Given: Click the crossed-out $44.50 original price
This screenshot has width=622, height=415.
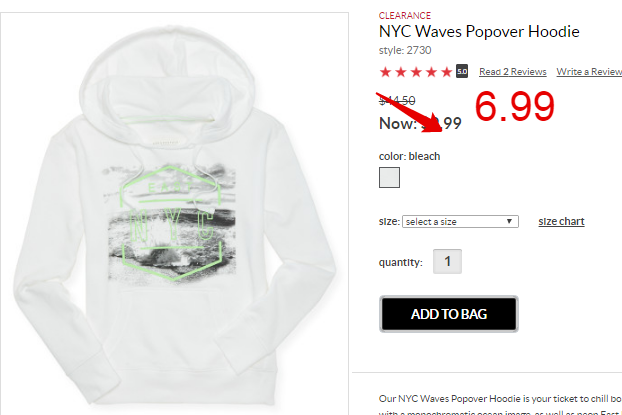Looking at the screenshot, I should 397,100.
